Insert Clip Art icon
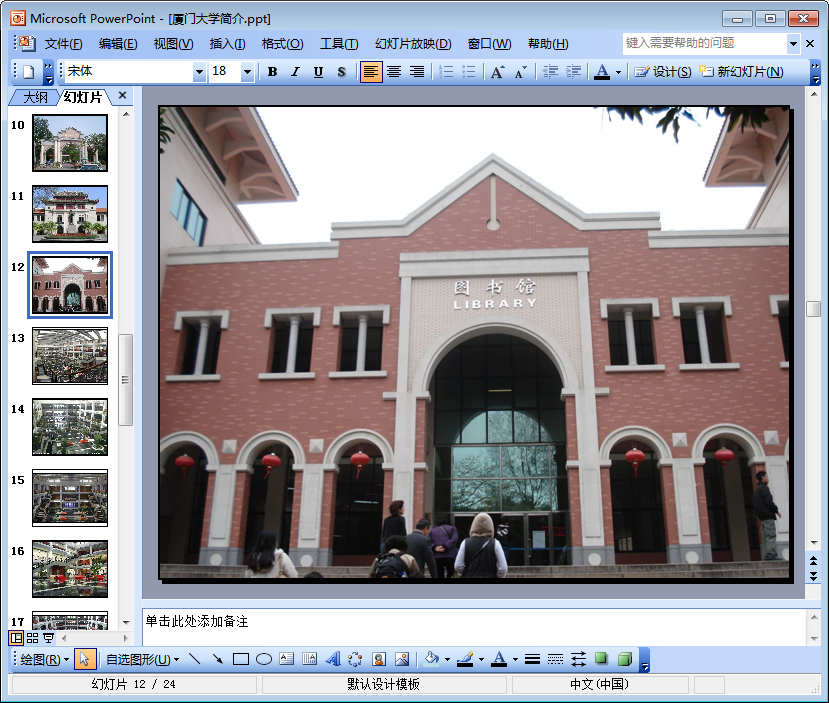829x703 pixels. 379,659
